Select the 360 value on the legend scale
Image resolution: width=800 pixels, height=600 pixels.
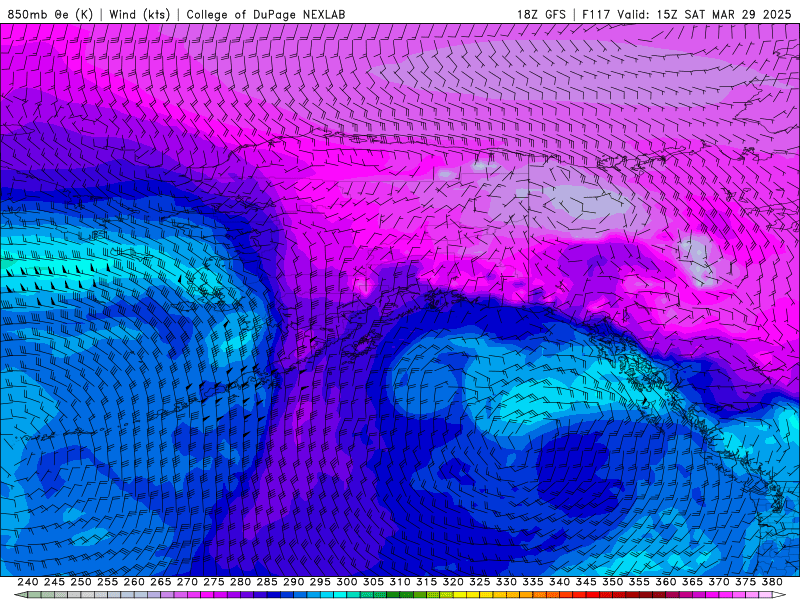click(665, 582)
